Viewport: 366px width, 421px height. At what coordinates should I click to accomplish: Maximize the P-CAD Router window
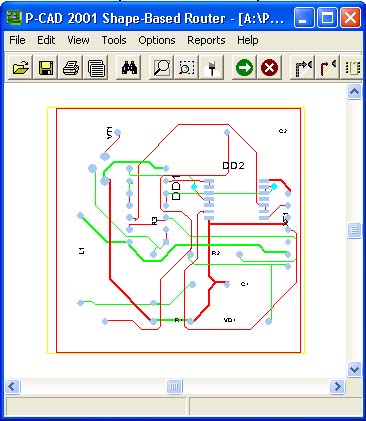pyautogui.click(x=327, y=17)
